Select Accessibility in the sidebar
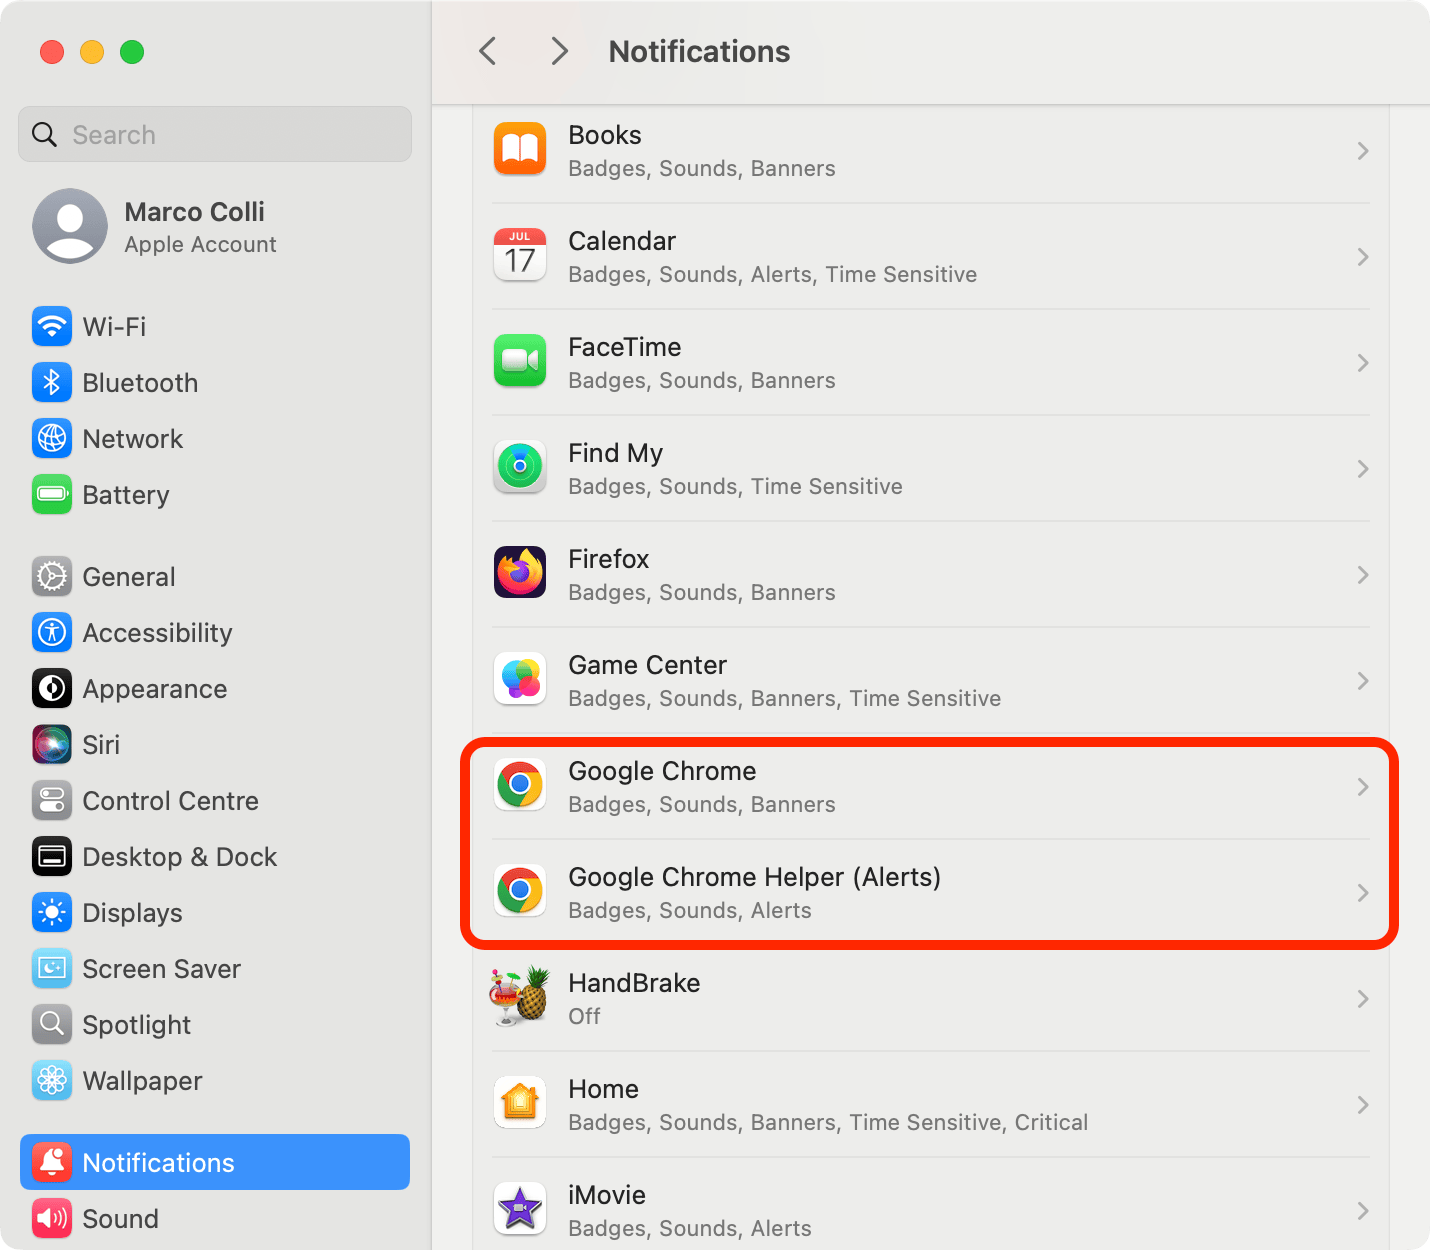 click(x=215, y=633)
